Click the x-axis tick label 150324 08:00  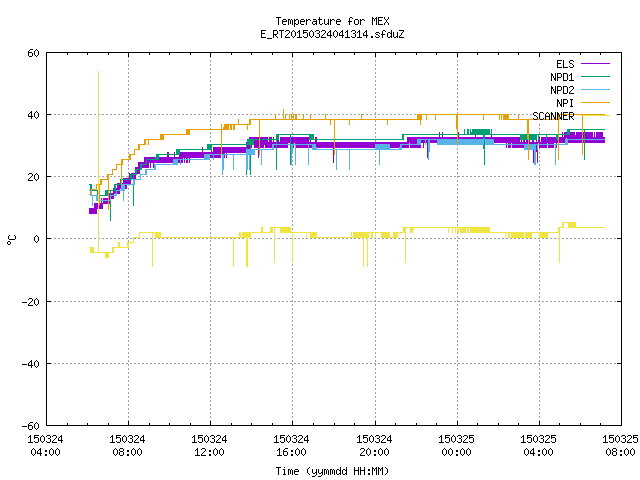[127, 446]
